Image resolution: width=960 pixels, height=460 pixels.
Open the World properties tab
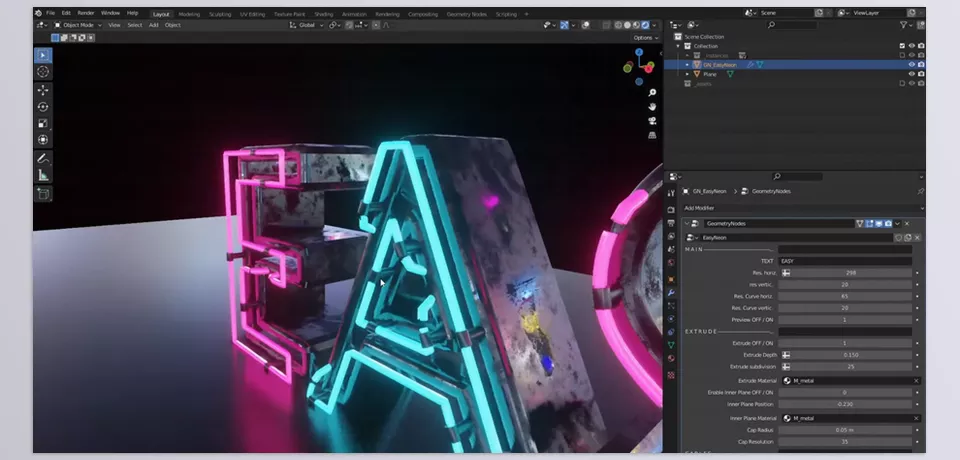point(671,262)
